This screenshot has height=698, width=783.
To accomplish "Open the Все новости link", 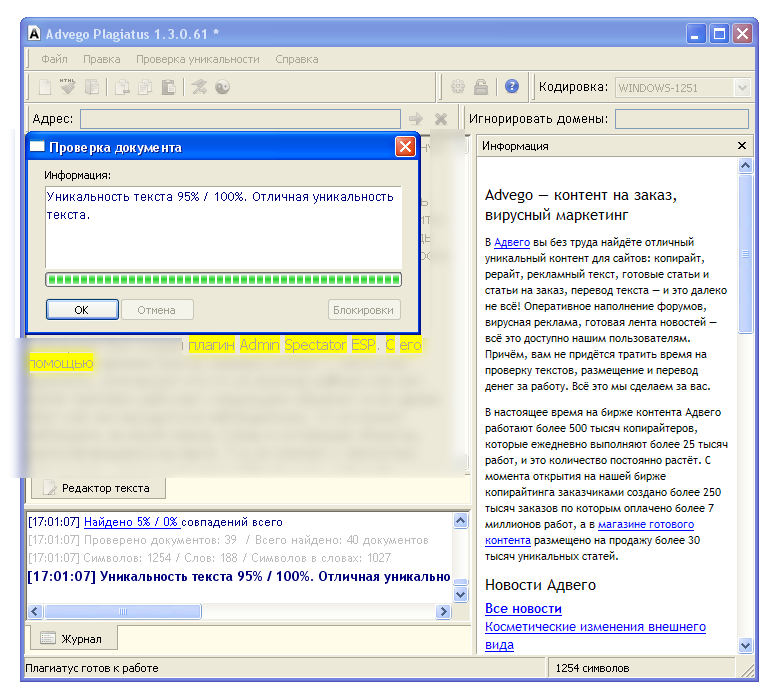I will click(523, 609).
